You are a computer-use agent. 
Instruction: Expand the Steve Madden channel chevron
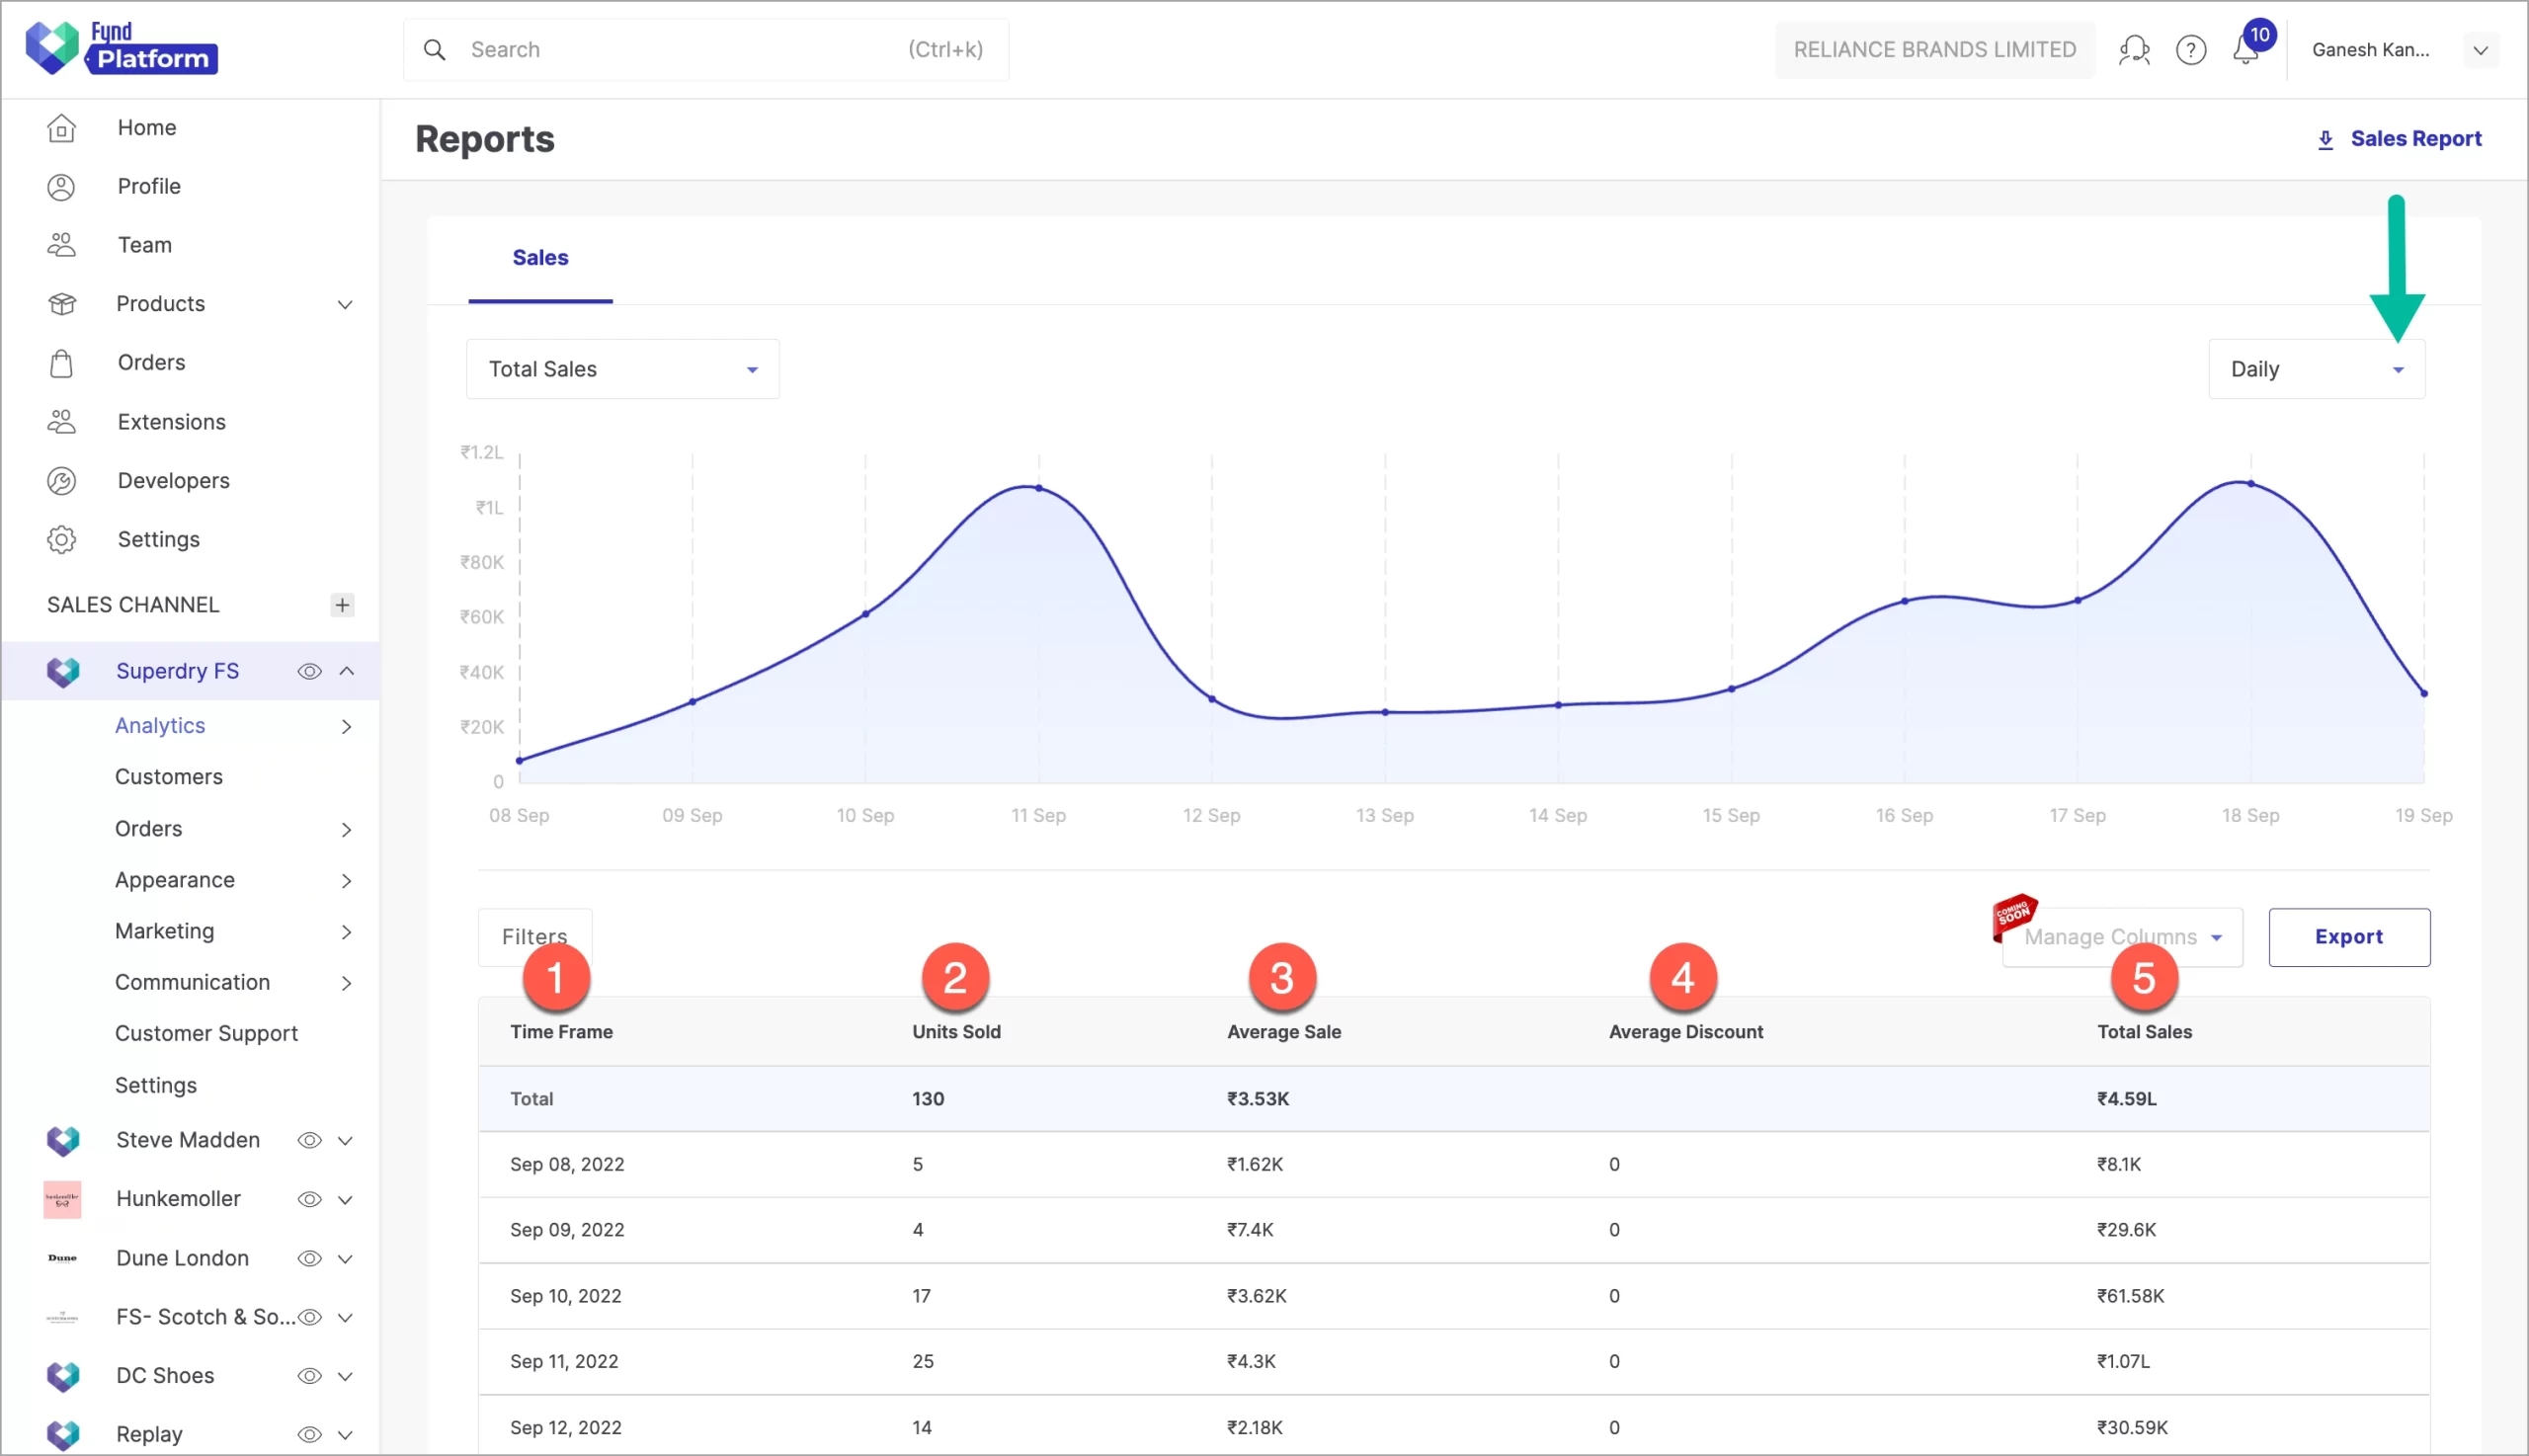(x=345, y=1140)
